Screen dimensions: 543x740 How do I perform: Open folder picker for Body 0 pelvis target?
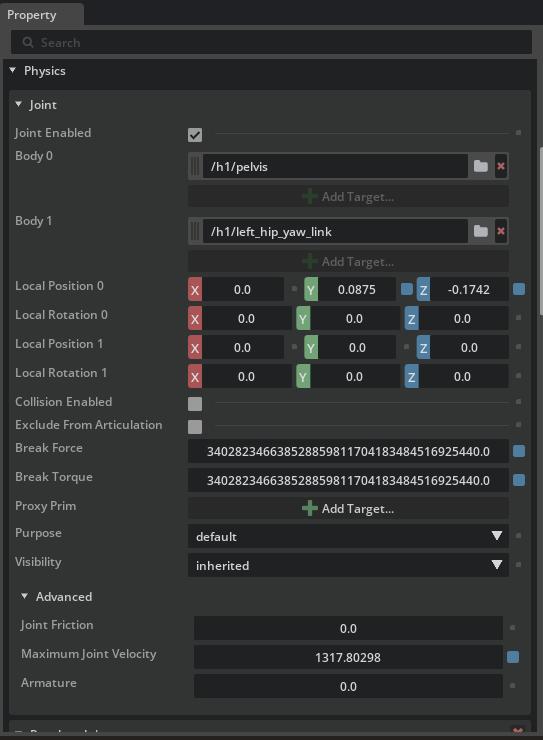481,166
